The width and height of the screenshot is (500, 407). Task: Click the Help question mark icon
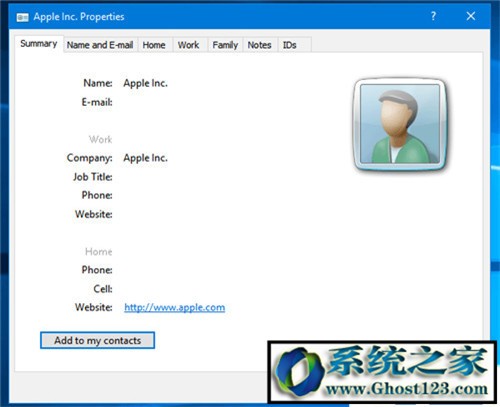tap(433, 16)
